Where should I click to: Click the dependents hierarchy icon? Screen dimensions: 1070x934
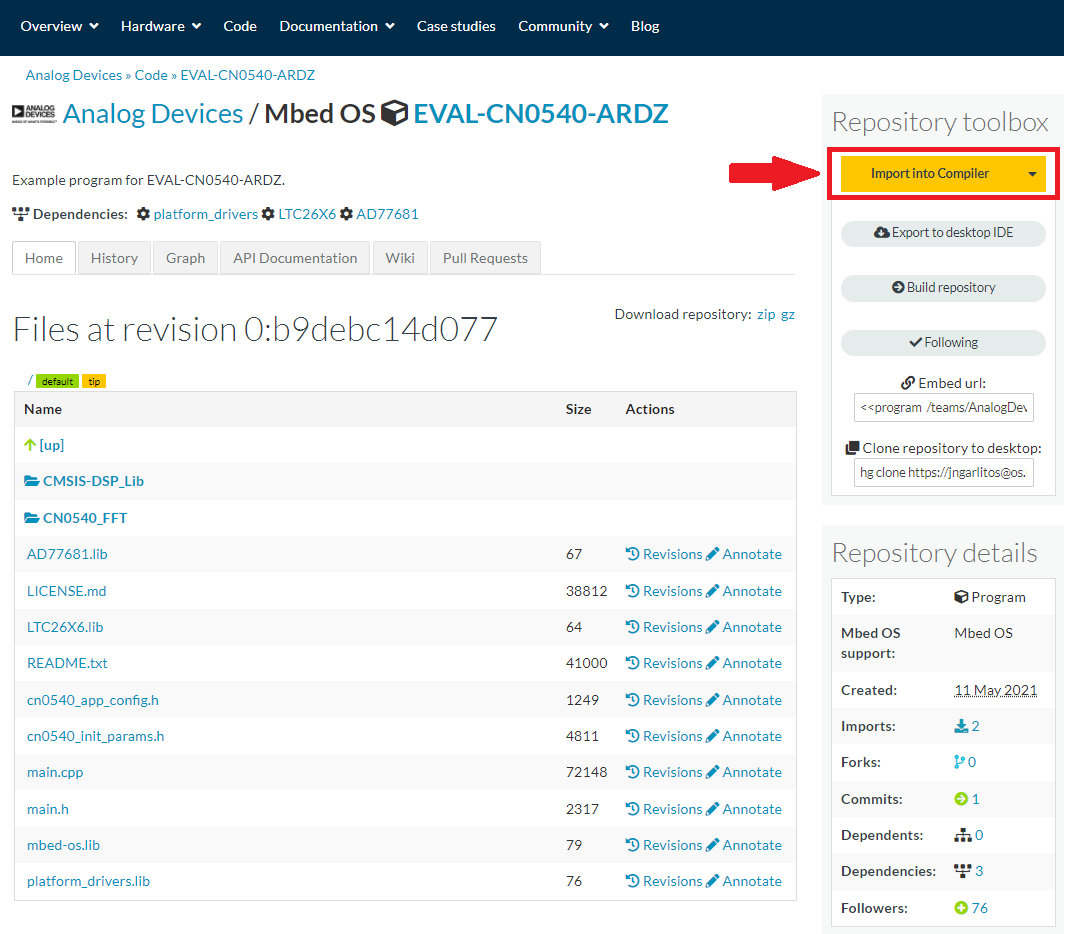click(x=963, y=835)
